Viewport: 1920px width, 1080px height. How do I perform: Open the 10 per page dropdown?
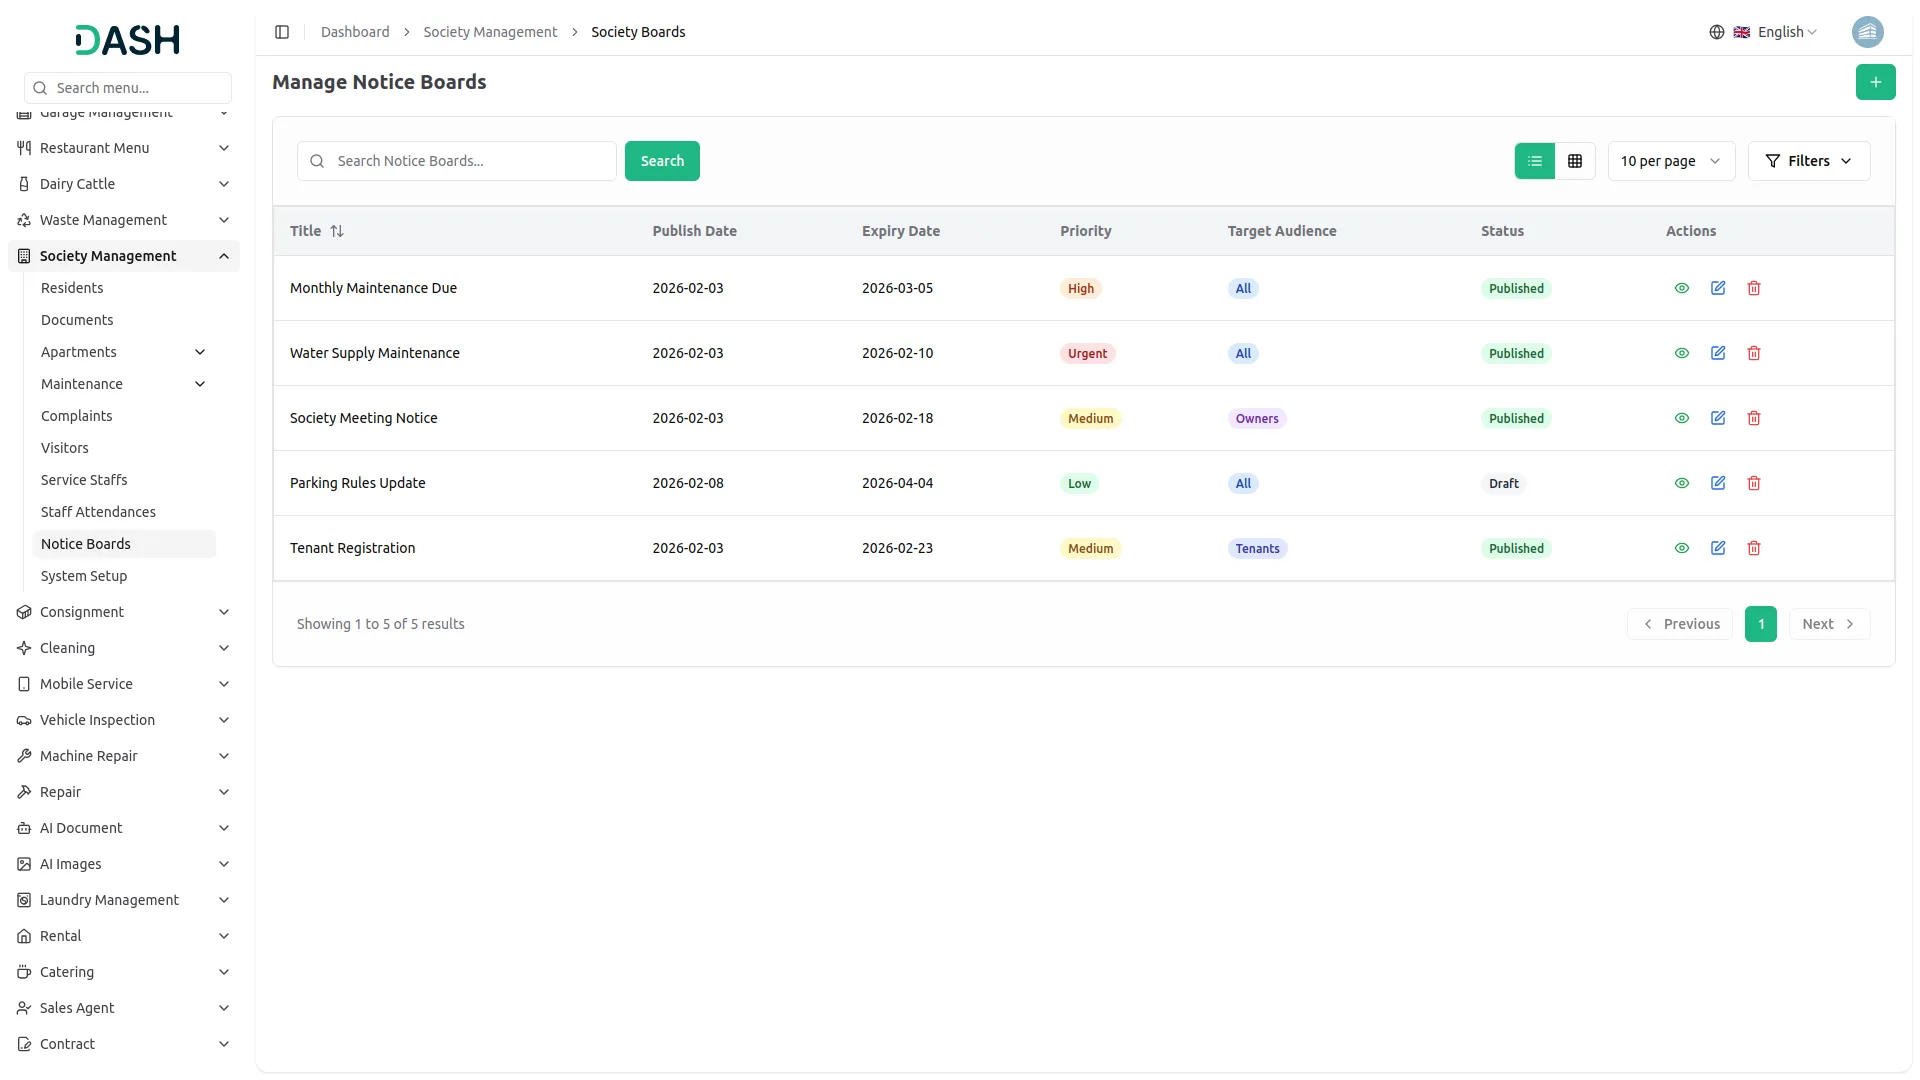pyautogui.click(x=1670, y=161)
